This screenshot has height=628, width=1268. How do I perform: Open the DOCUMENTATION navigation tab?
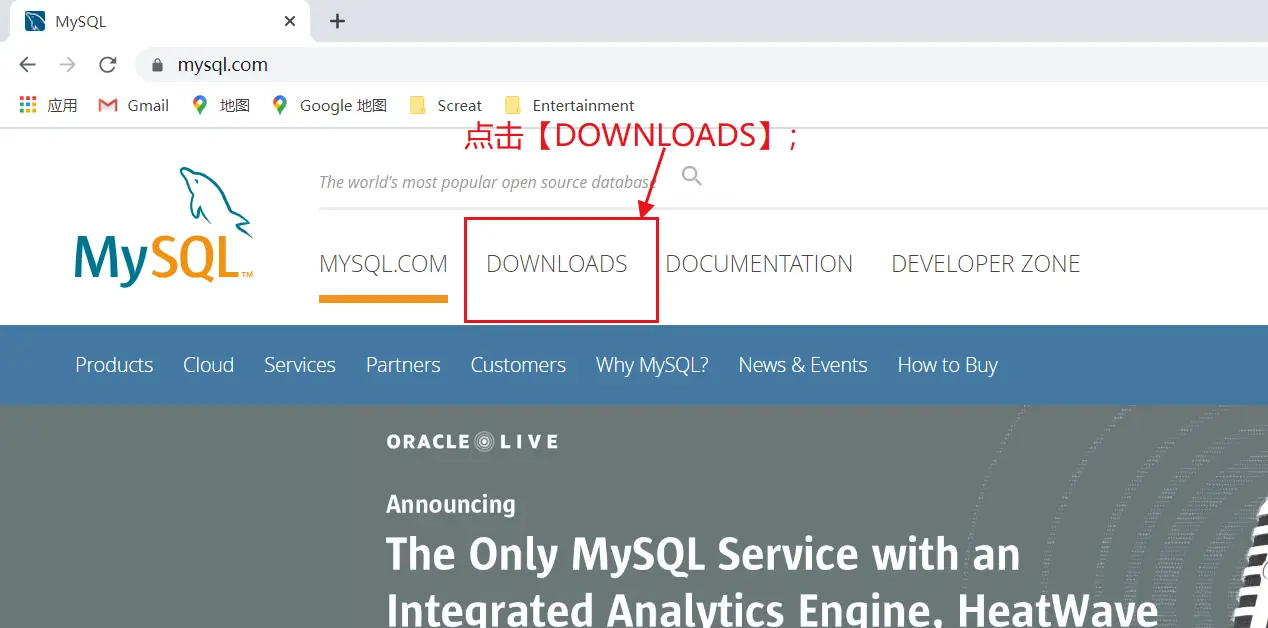[759, 264]
